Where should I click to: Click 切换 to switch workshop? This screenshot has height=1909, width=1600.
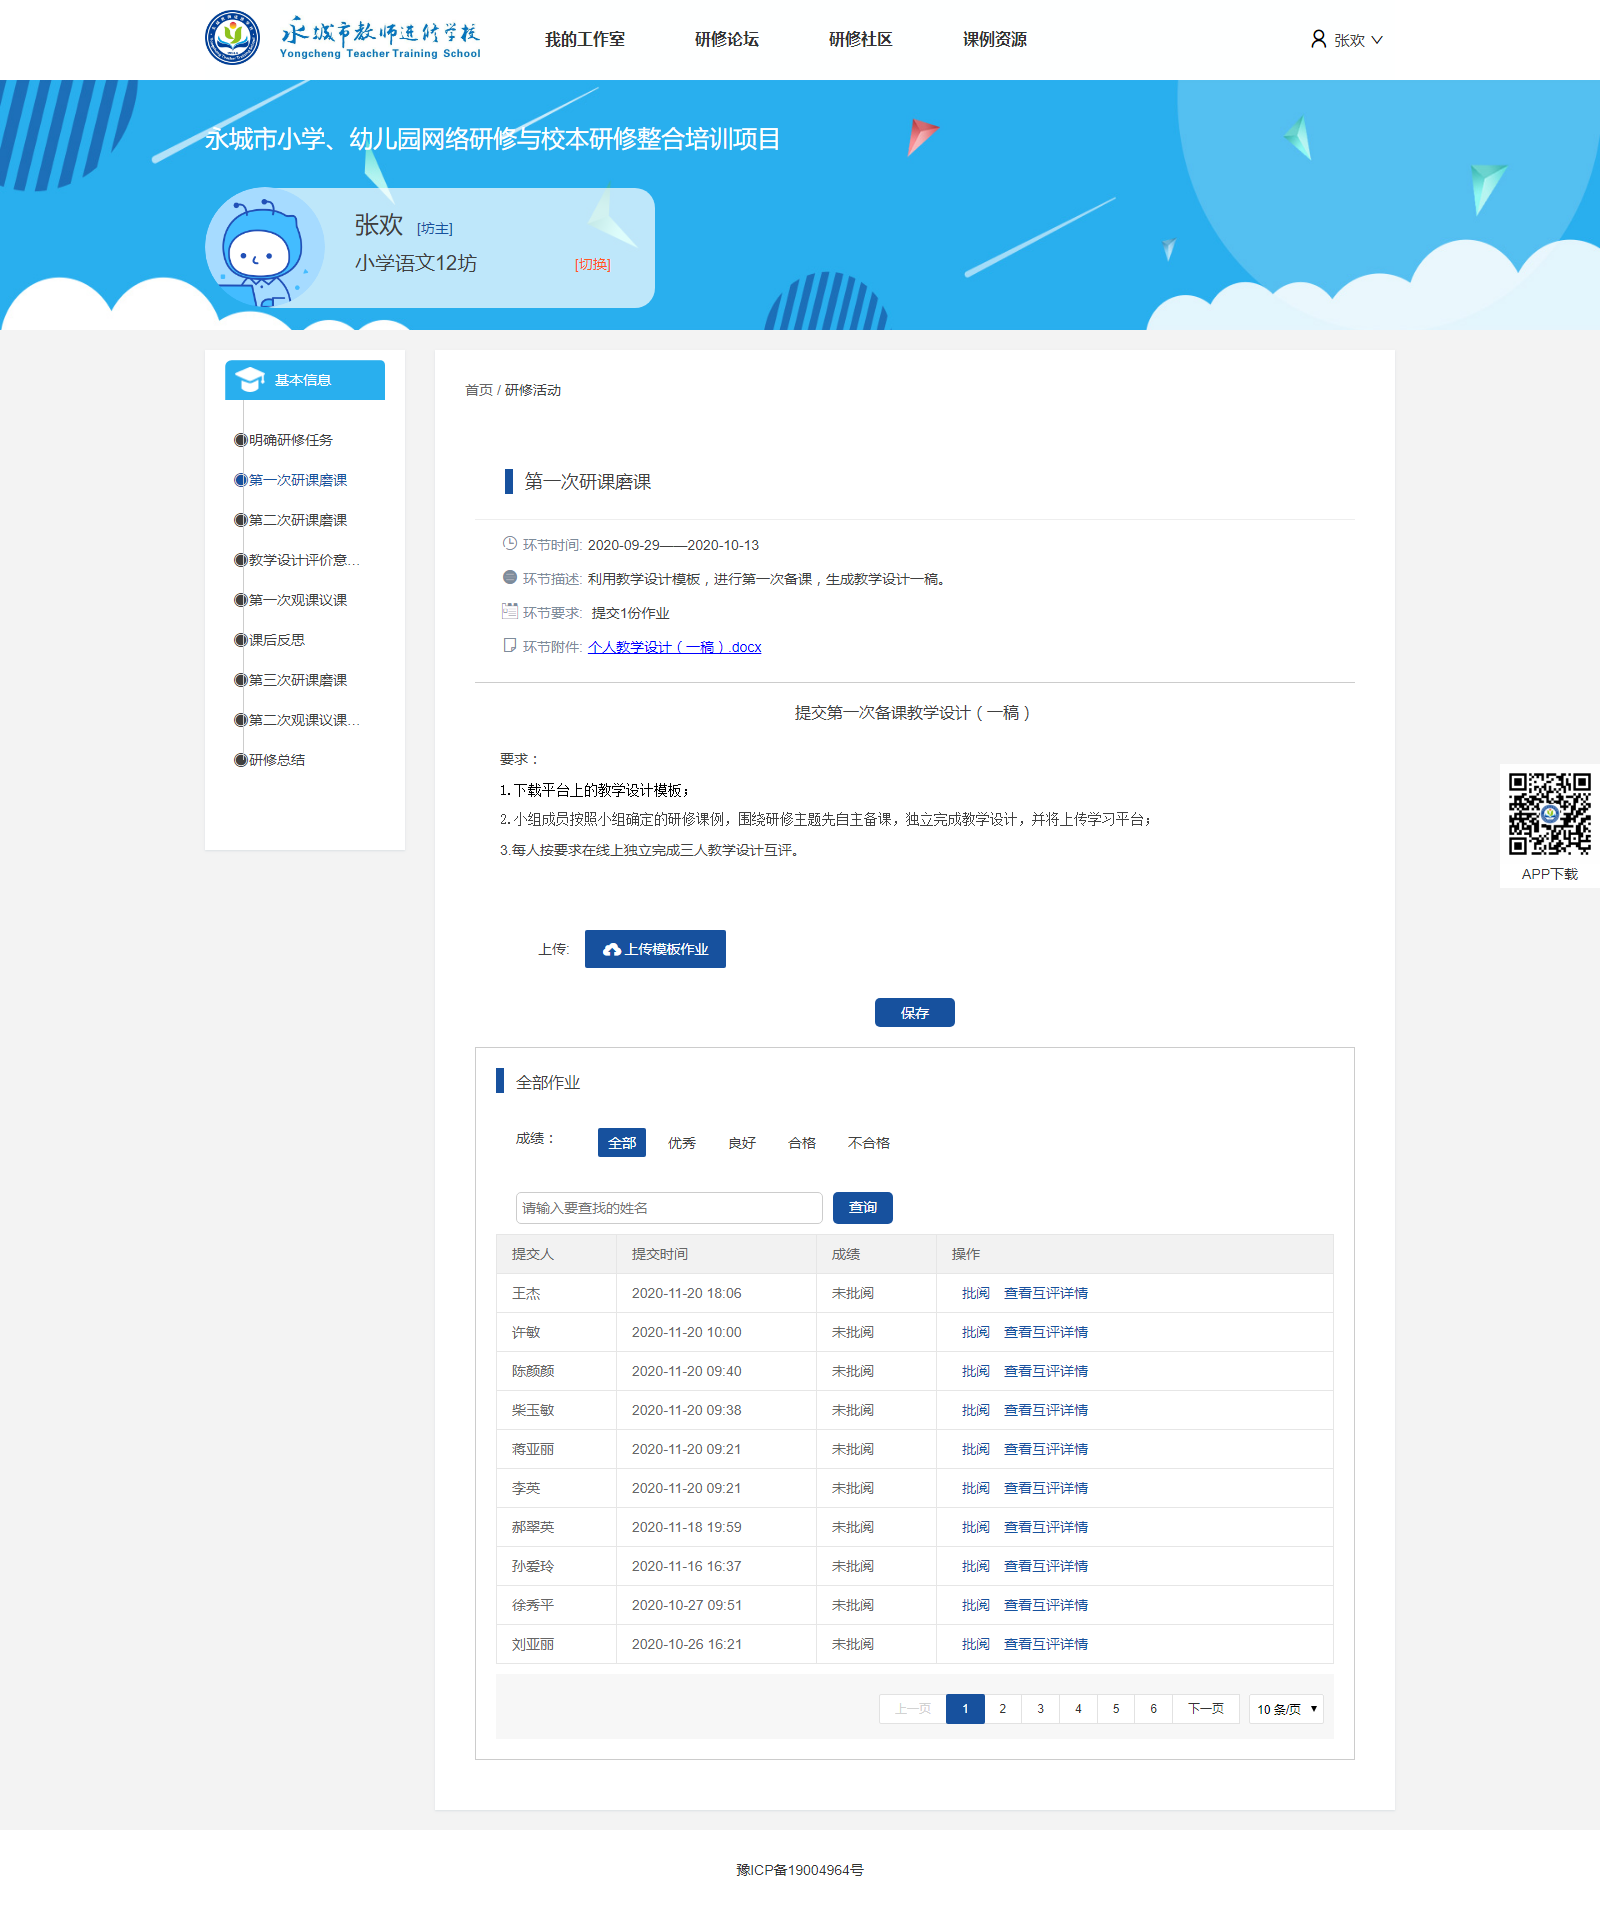click(592, 264)
